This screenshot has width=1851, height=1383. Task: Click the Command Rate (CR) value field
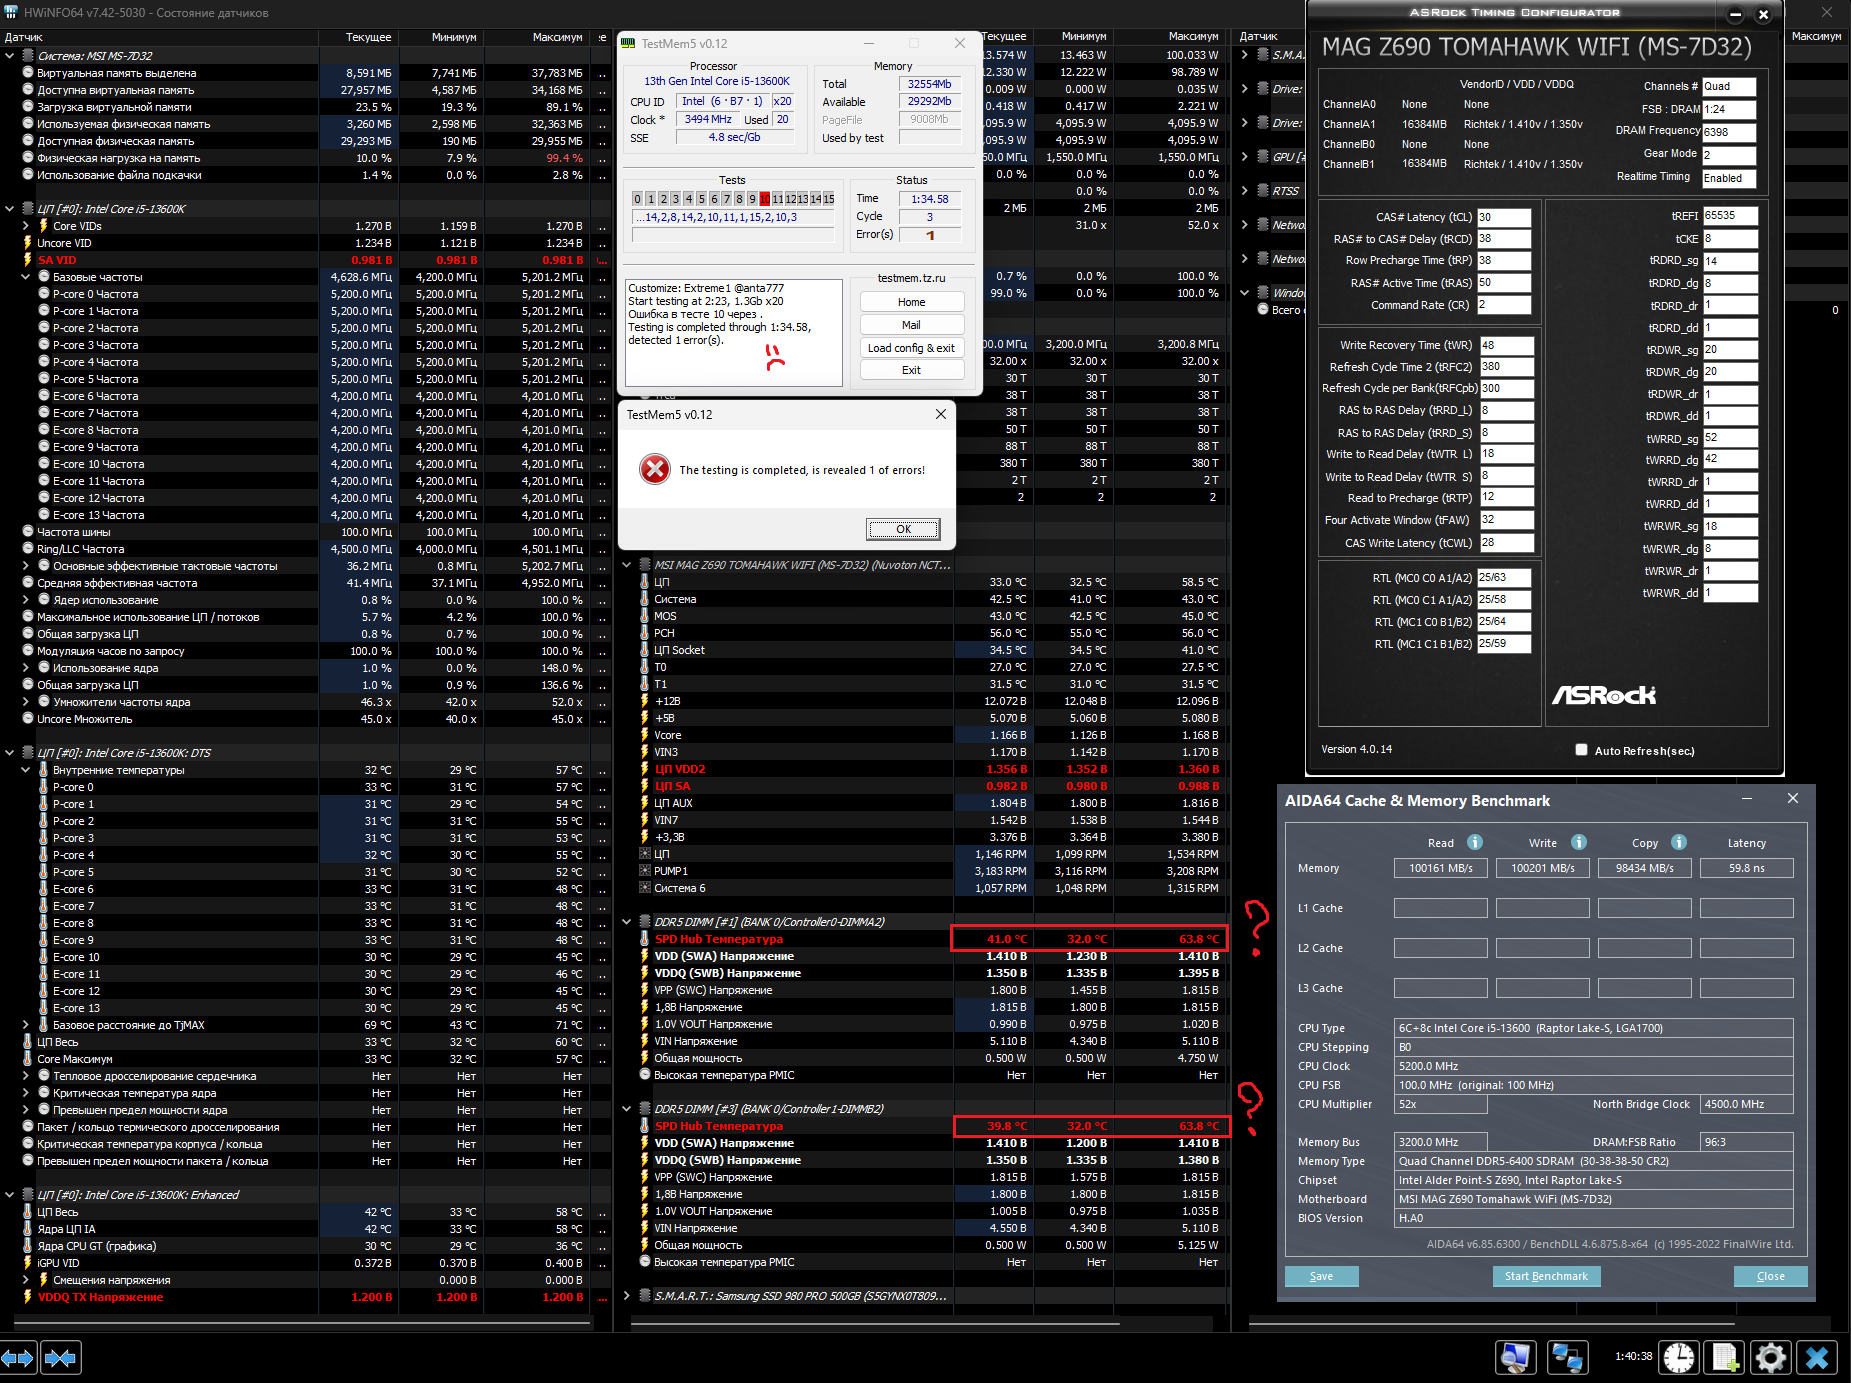coord(1503,305)
